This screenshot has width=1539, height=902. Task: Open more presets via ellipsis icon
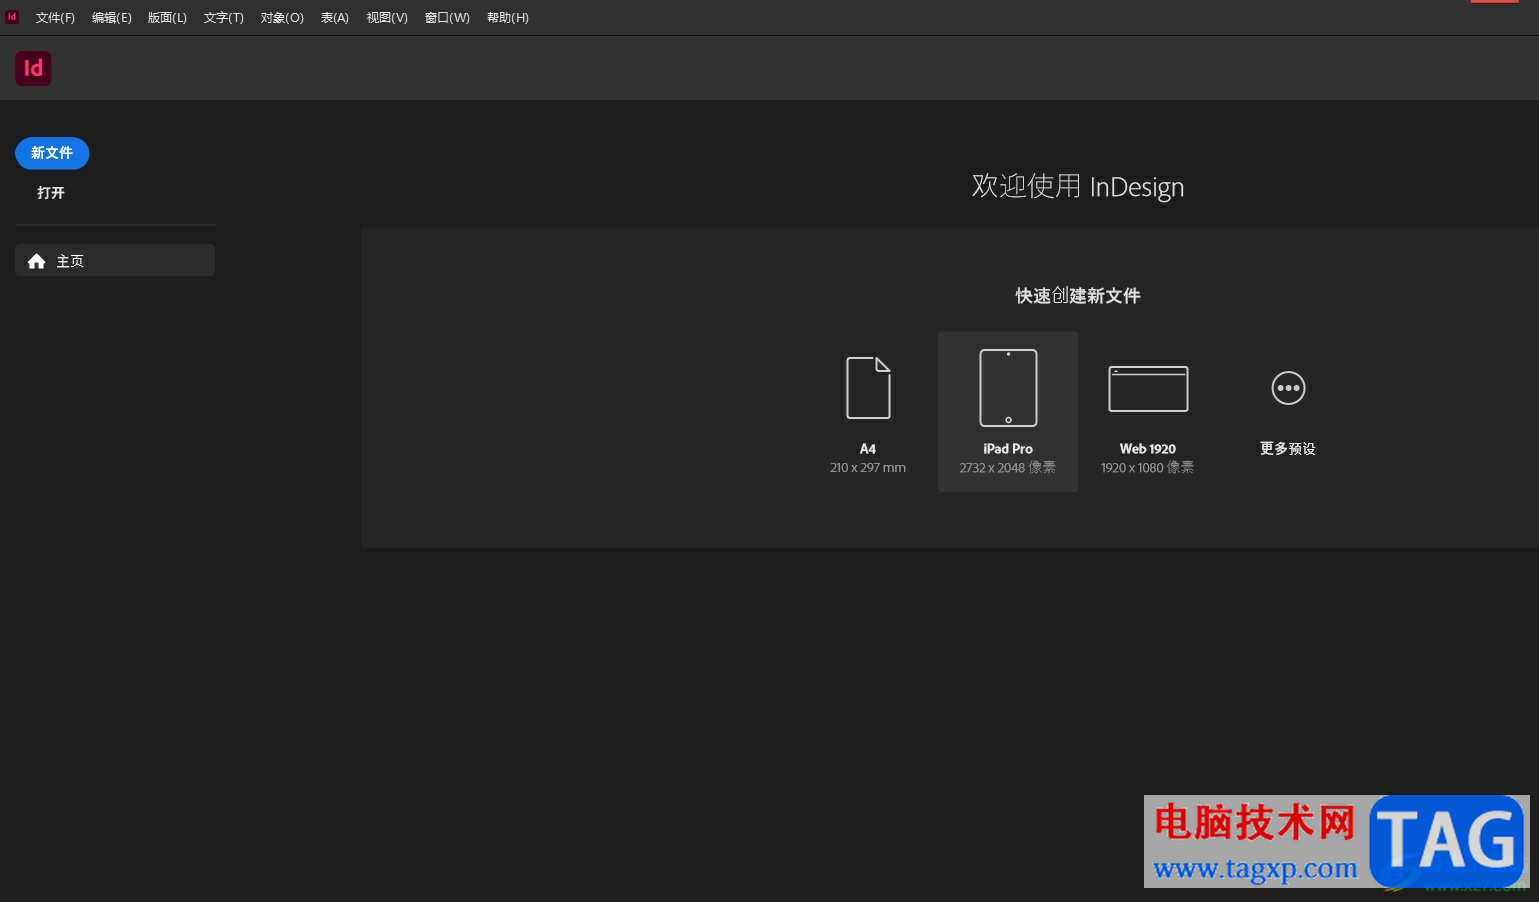tap(1288, 388)
